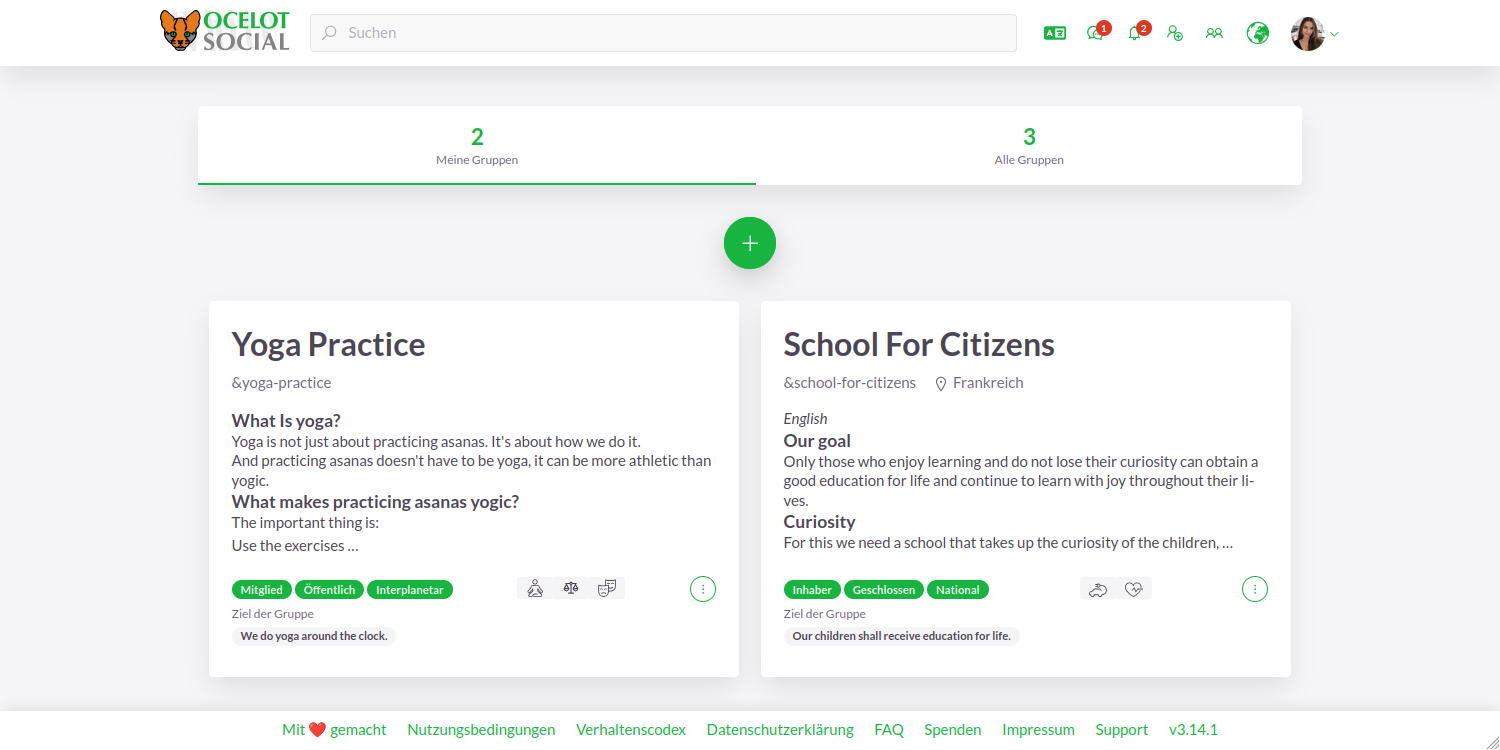Open the Nutzungsbedingungen footer link
The height and width of the screenshot is (750, 1500).
point(481,730)
